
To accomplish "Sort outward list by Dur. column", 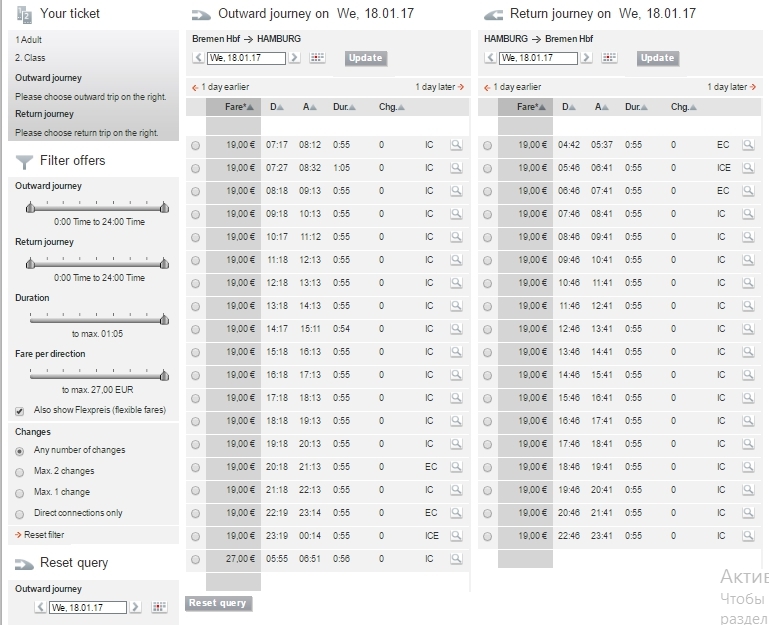I will (344, 107).
